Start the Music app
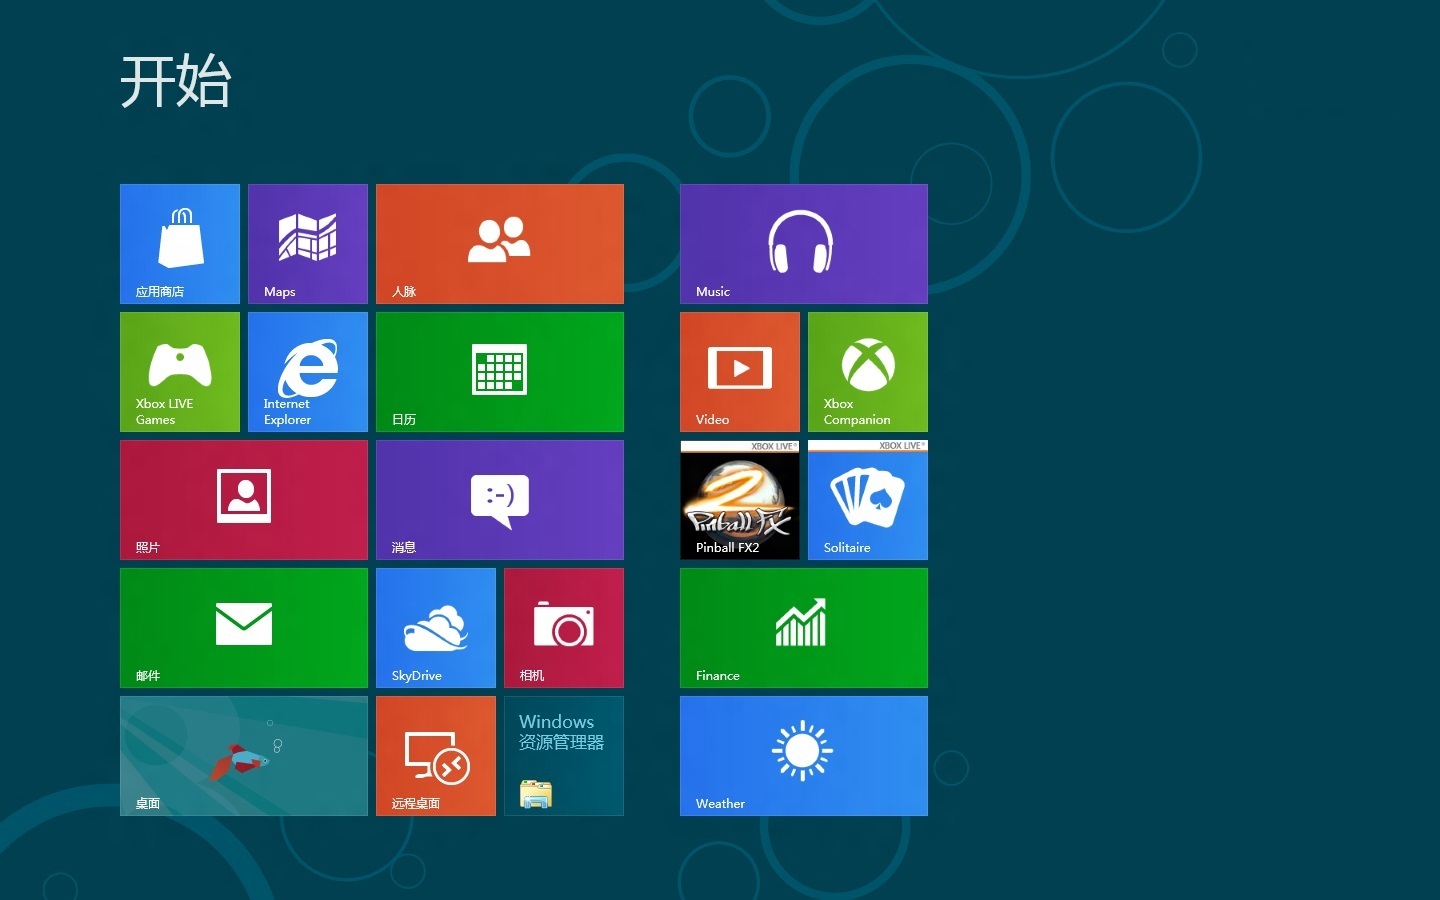 [x=803, y=243]
